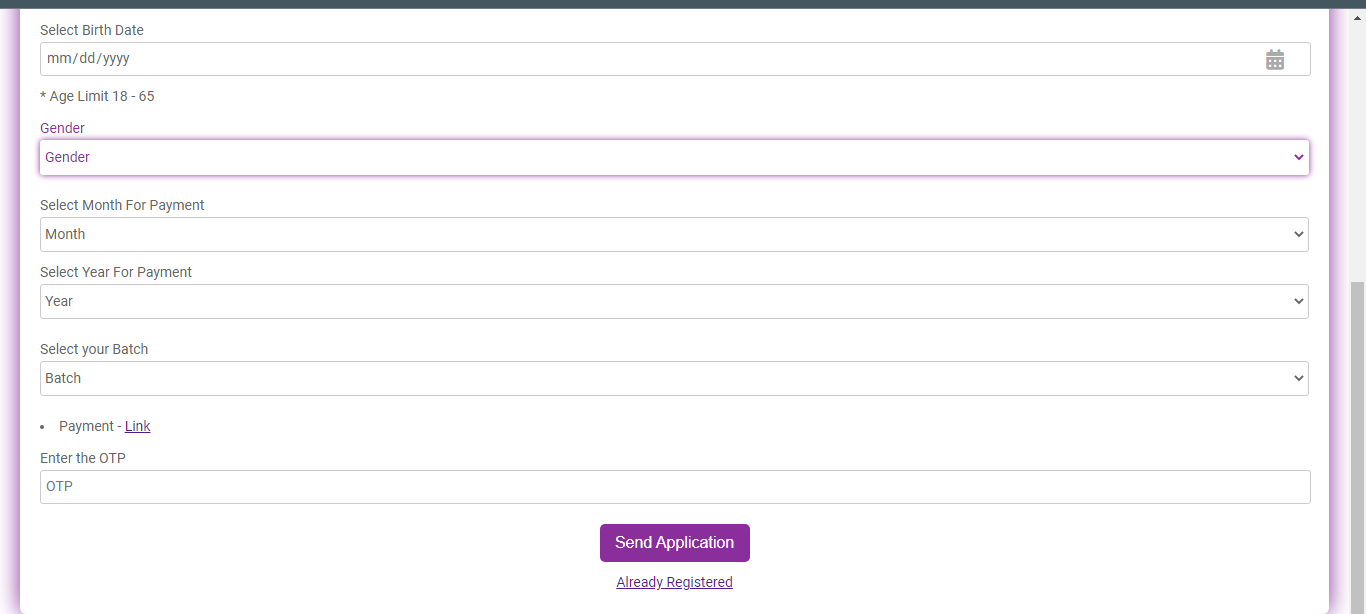Open the calendar date picker icon
The height and width of the screenshot is (614, 1366).
1275,59
